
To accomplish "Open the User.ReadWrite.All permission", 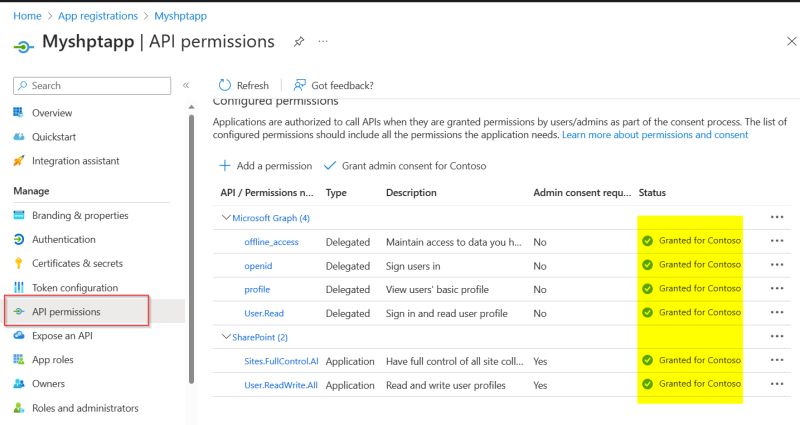I will (x=281, y=385).
